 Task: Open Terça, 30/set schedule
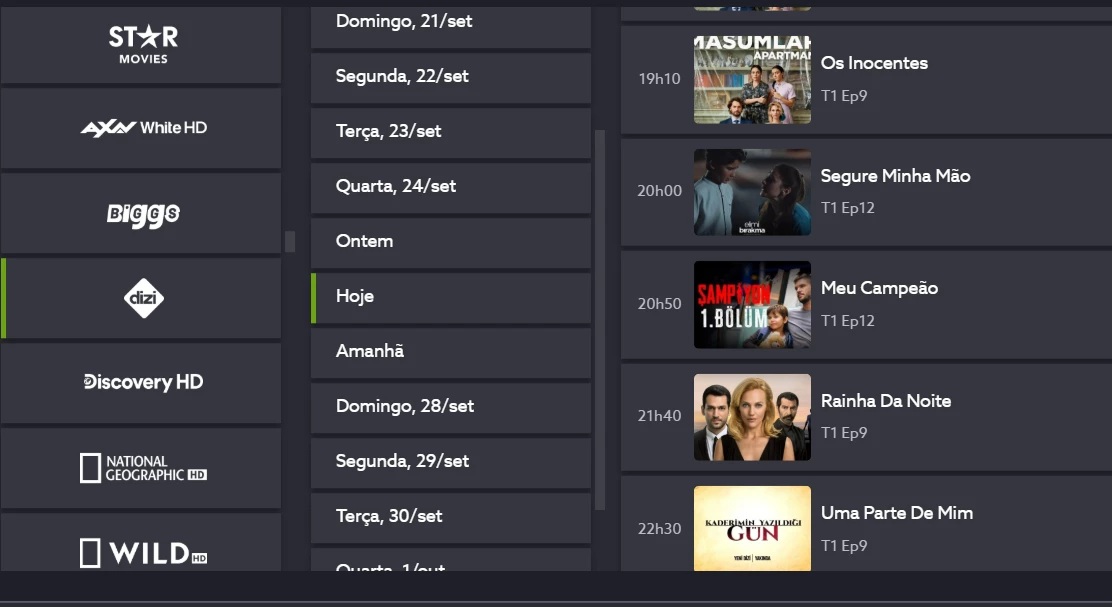coord(451,518)
